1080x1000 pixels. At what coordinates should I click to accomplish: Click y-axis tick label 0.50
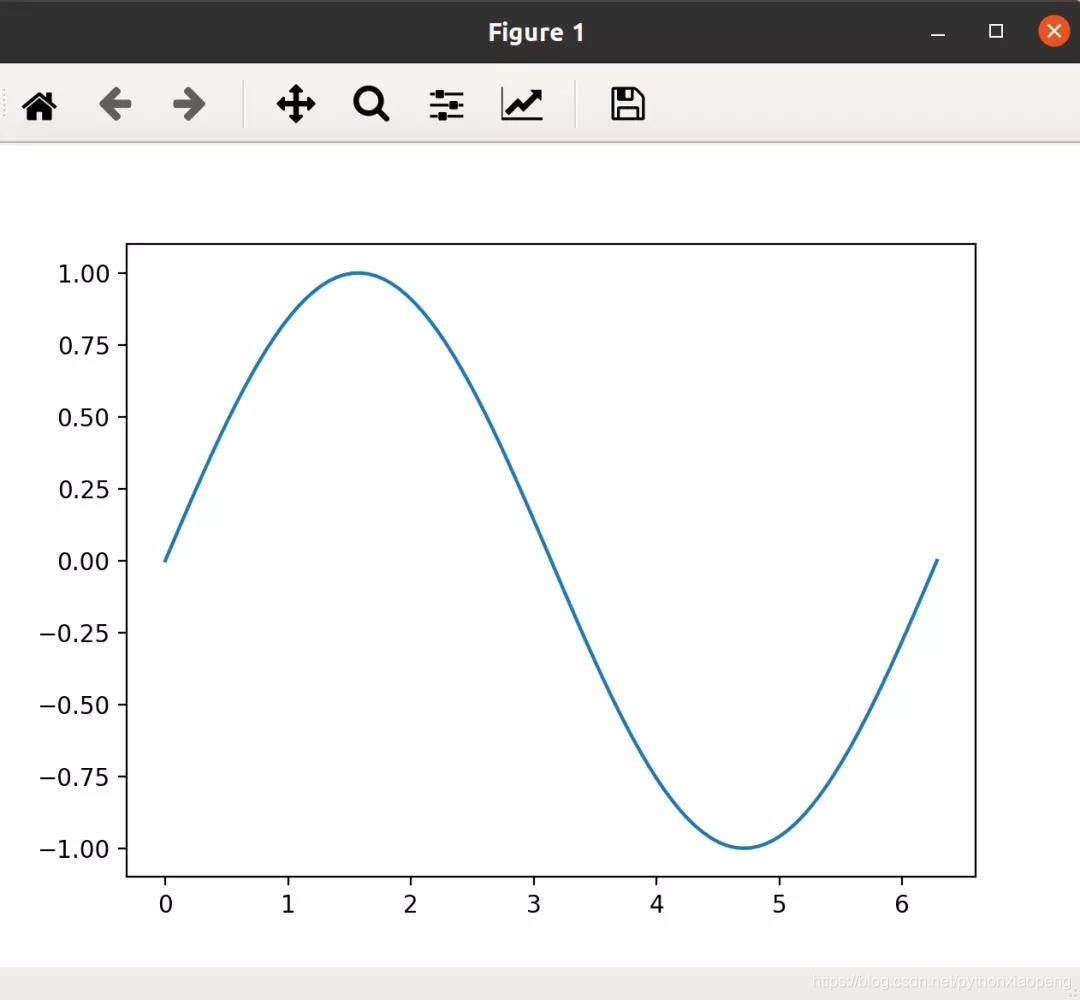pos(83,417)
